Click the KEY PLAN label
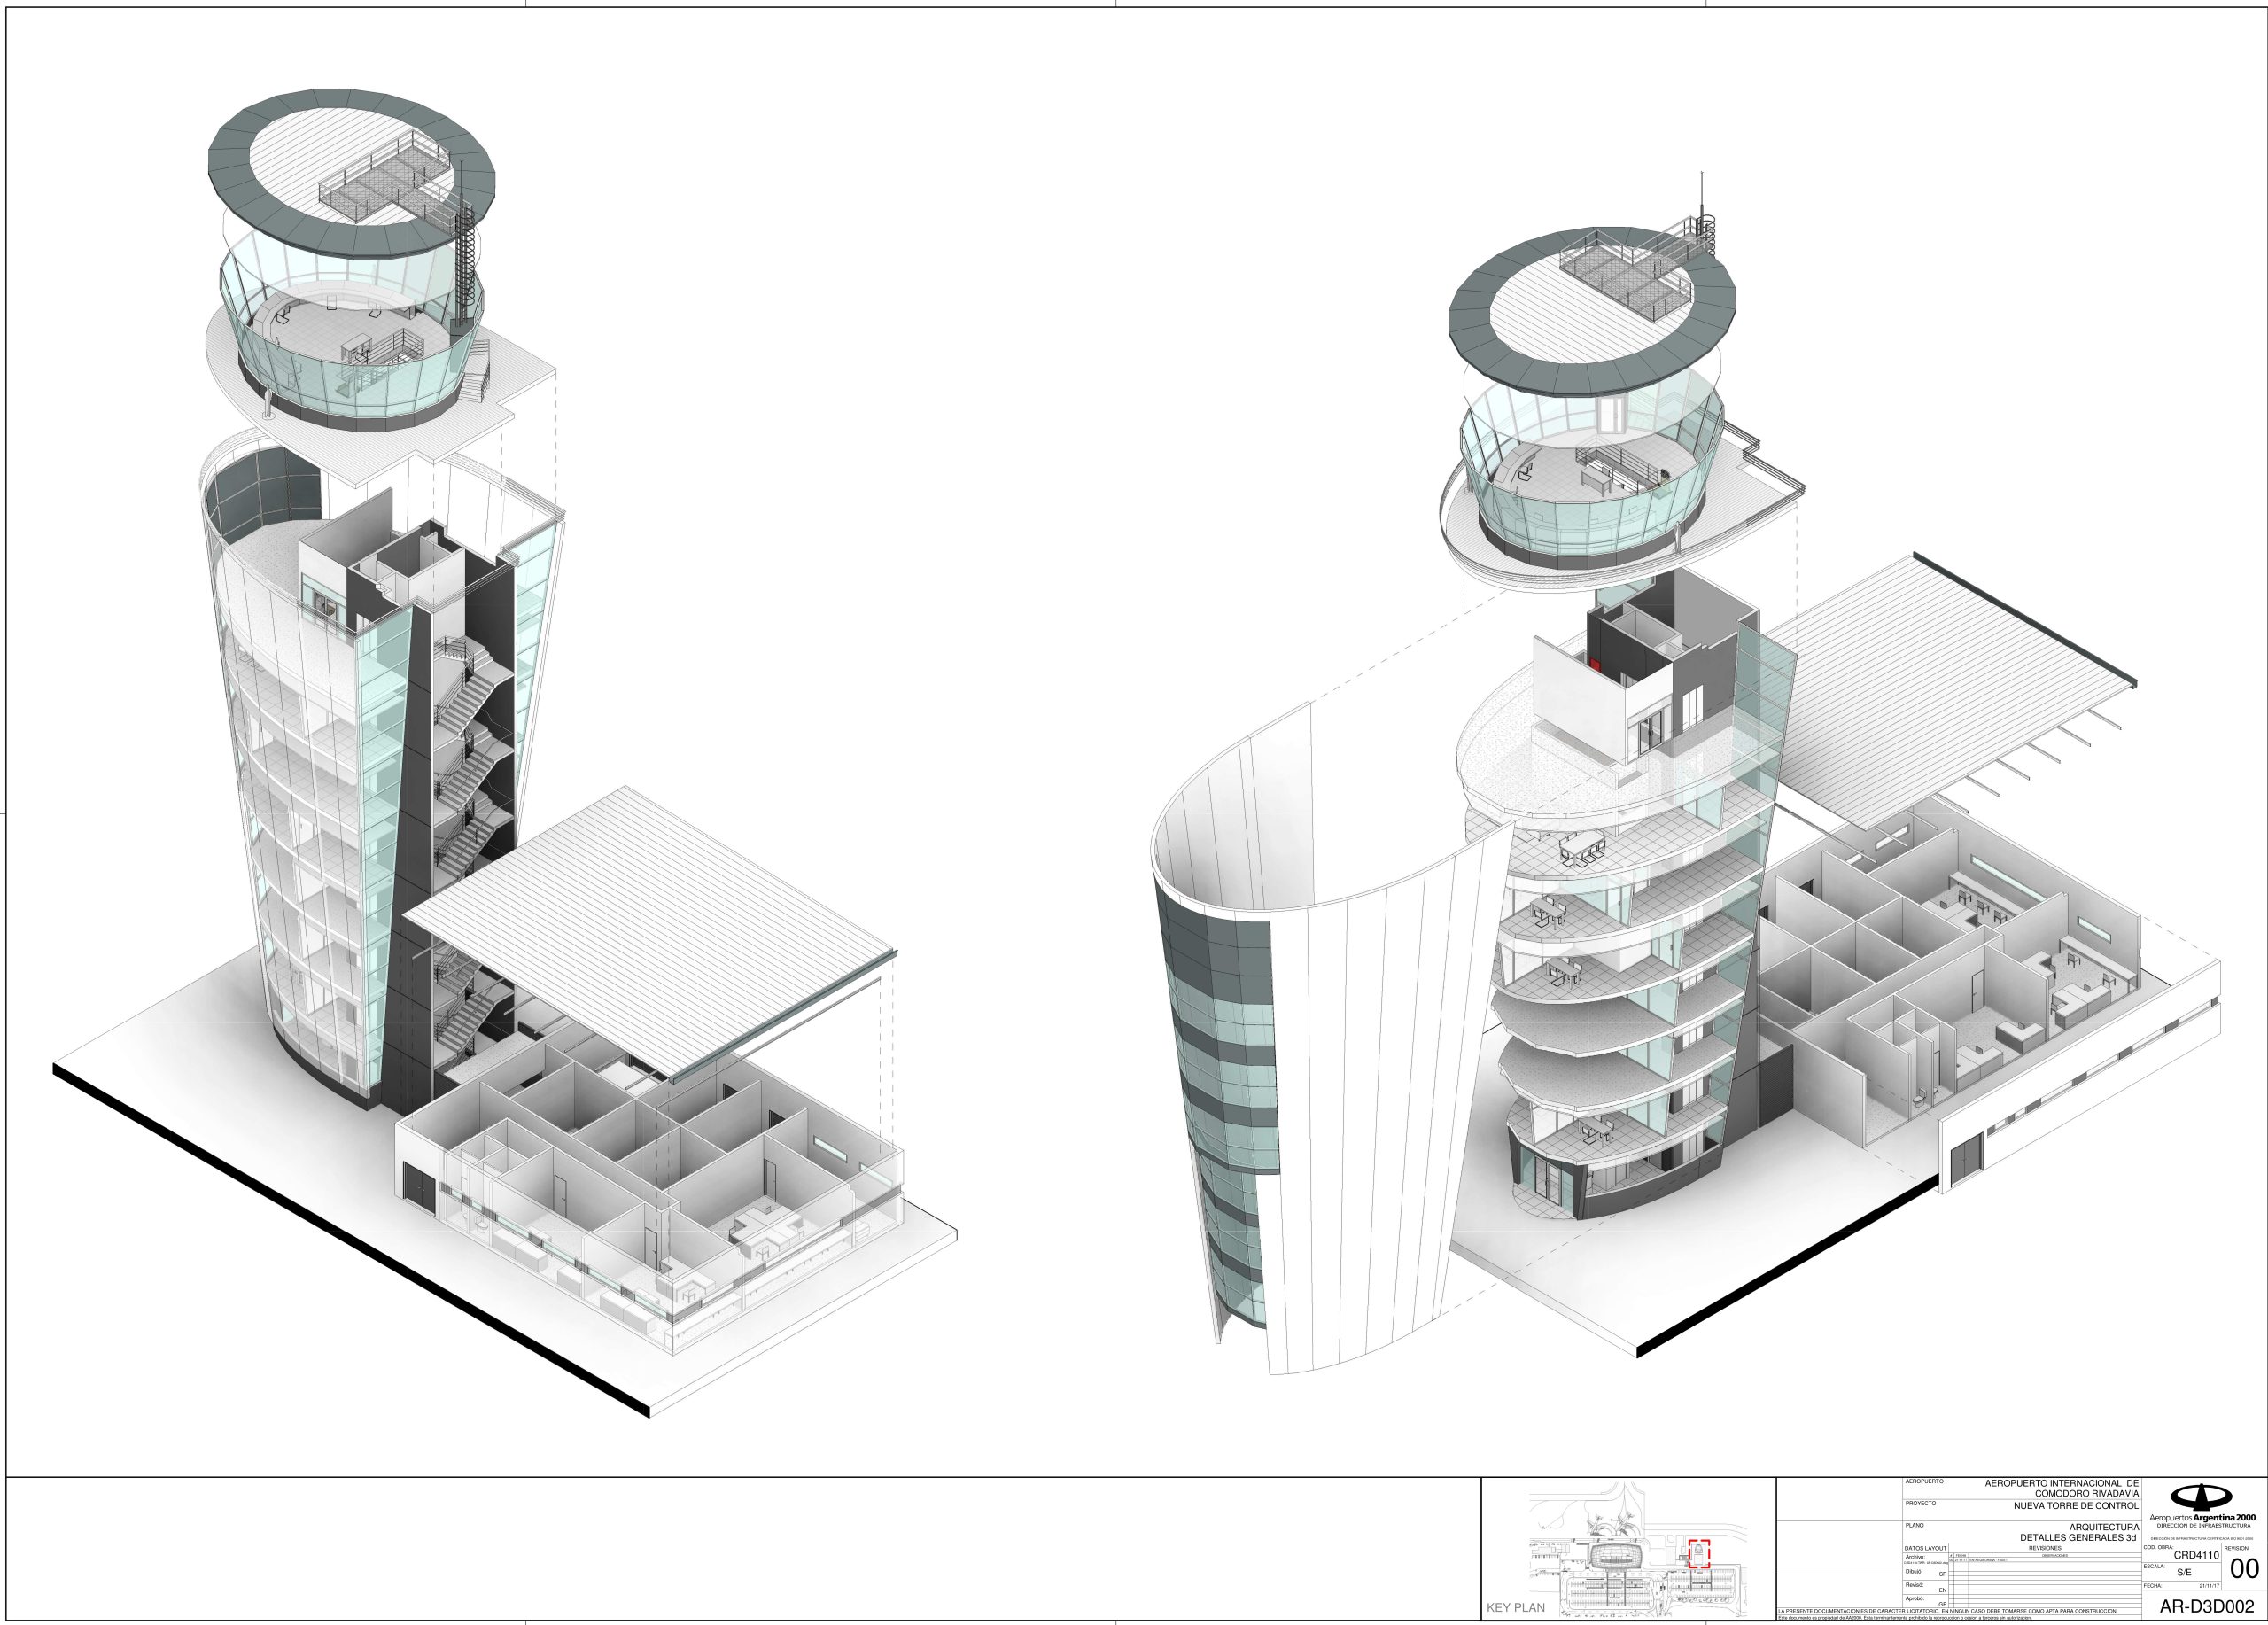This screenshot has height=1625, width=2268. pos(1515,1608)
